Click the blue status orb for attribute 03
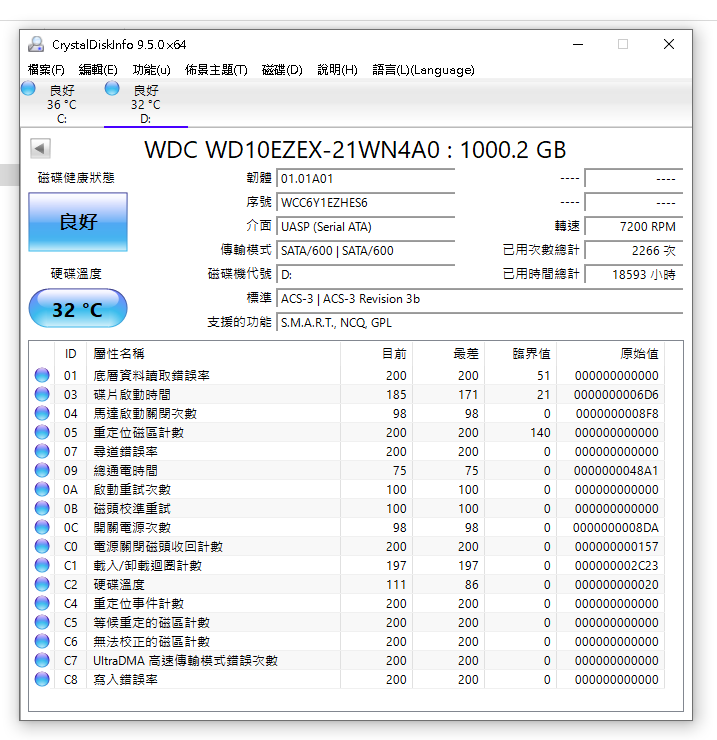 pyautogui.click(x=42, y=394)
